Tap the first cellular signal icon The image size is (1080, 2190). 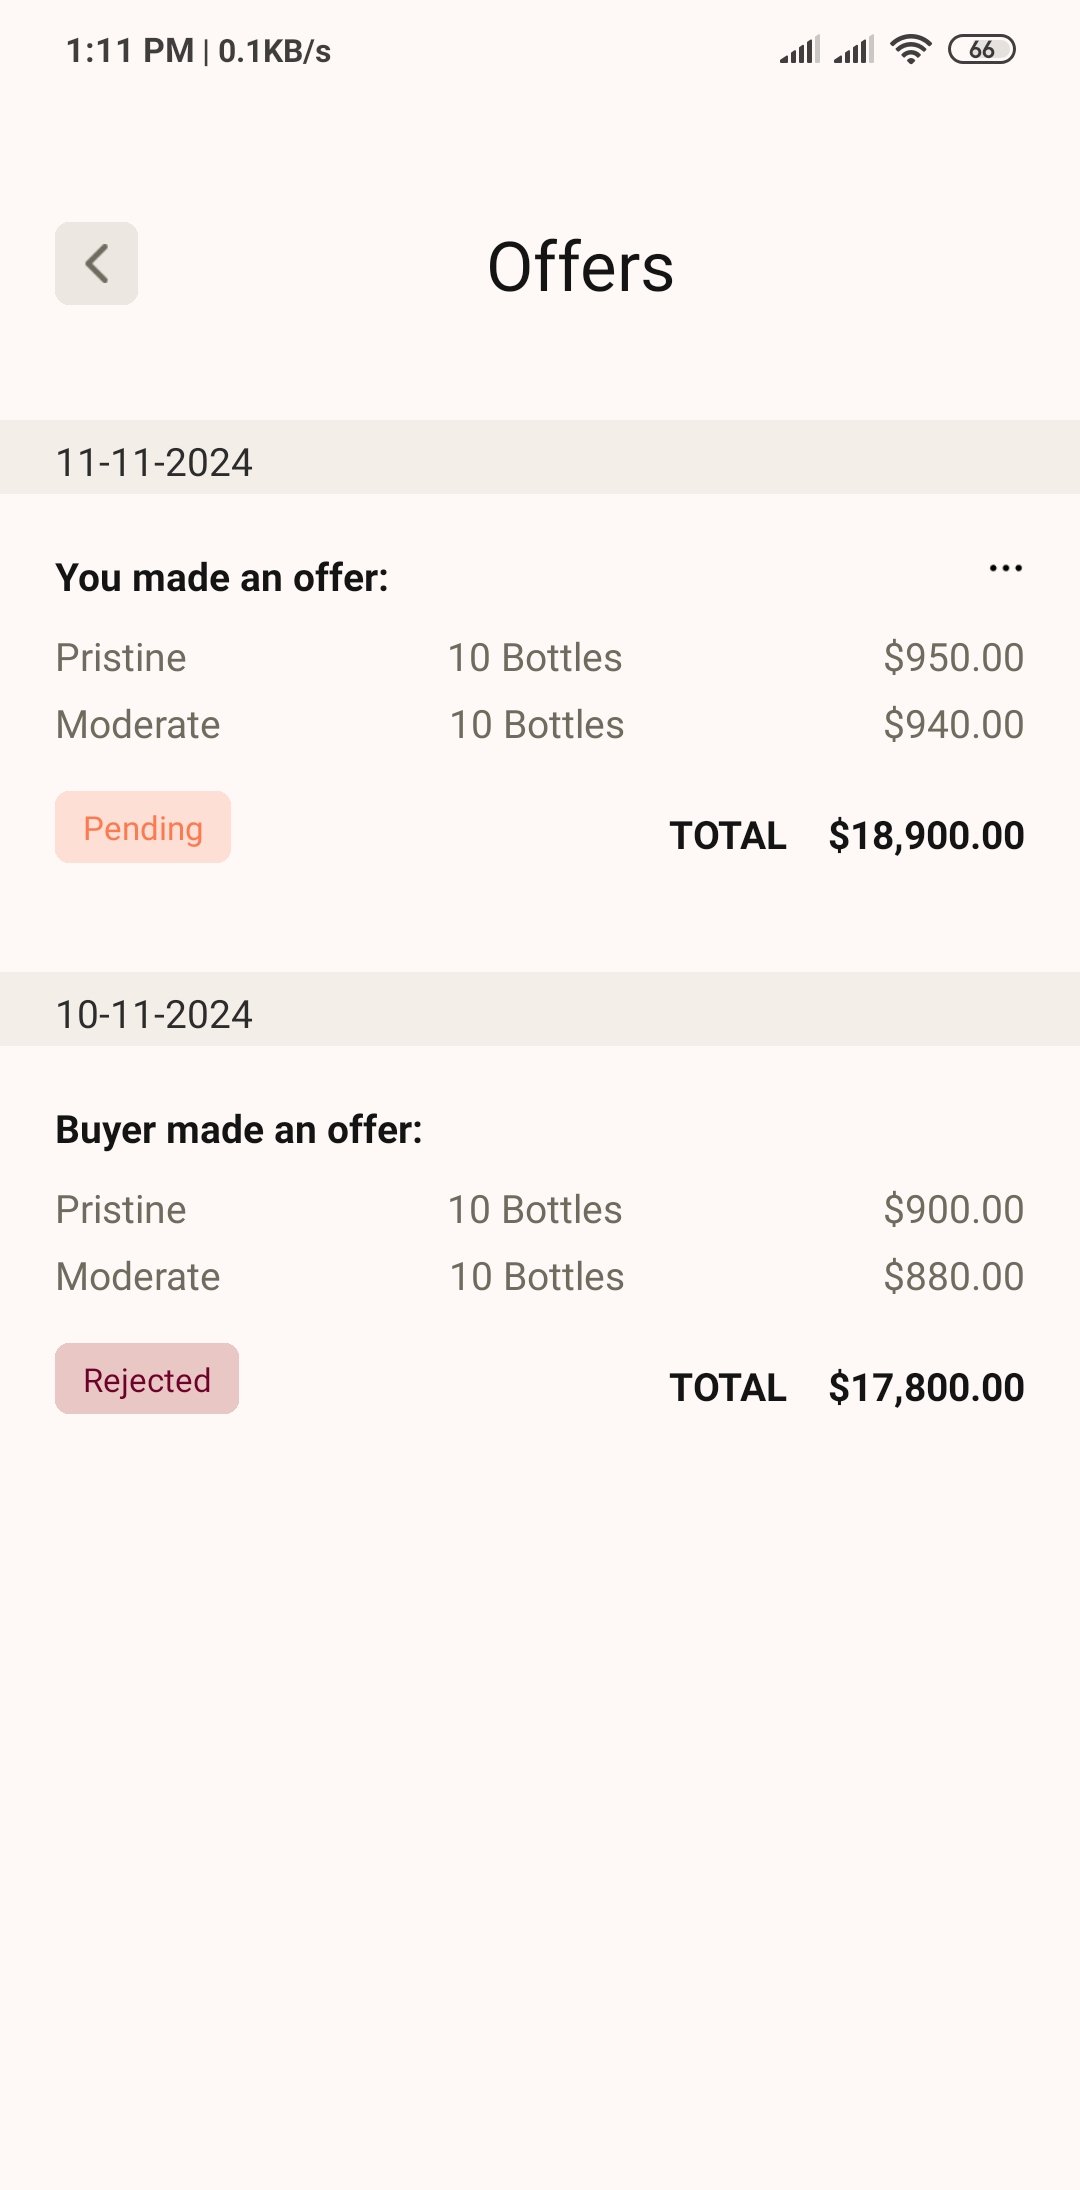pyautogui.click(x=800, y=50)
